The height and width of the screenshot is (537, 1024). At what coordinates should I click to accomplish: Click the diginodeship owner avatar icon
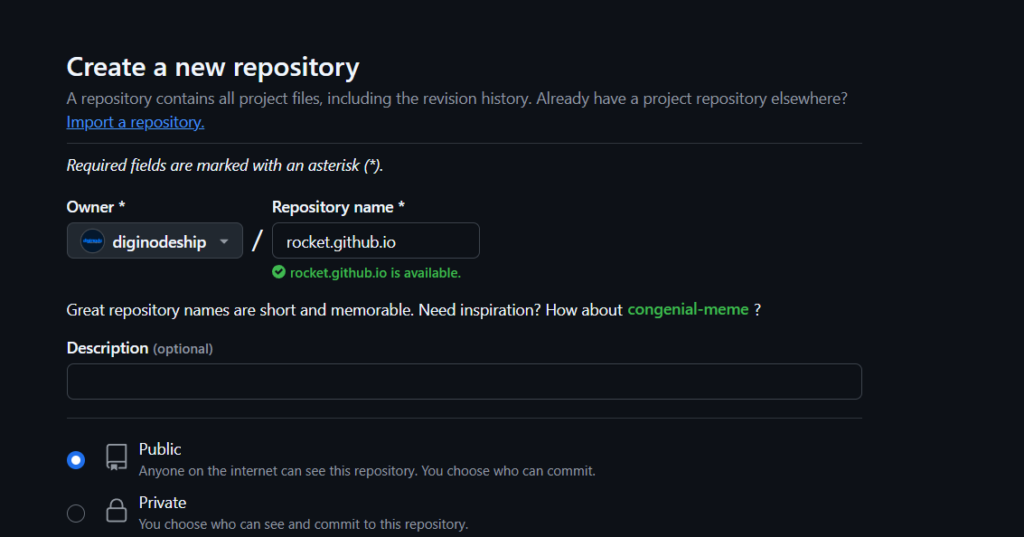click(92, 241)
